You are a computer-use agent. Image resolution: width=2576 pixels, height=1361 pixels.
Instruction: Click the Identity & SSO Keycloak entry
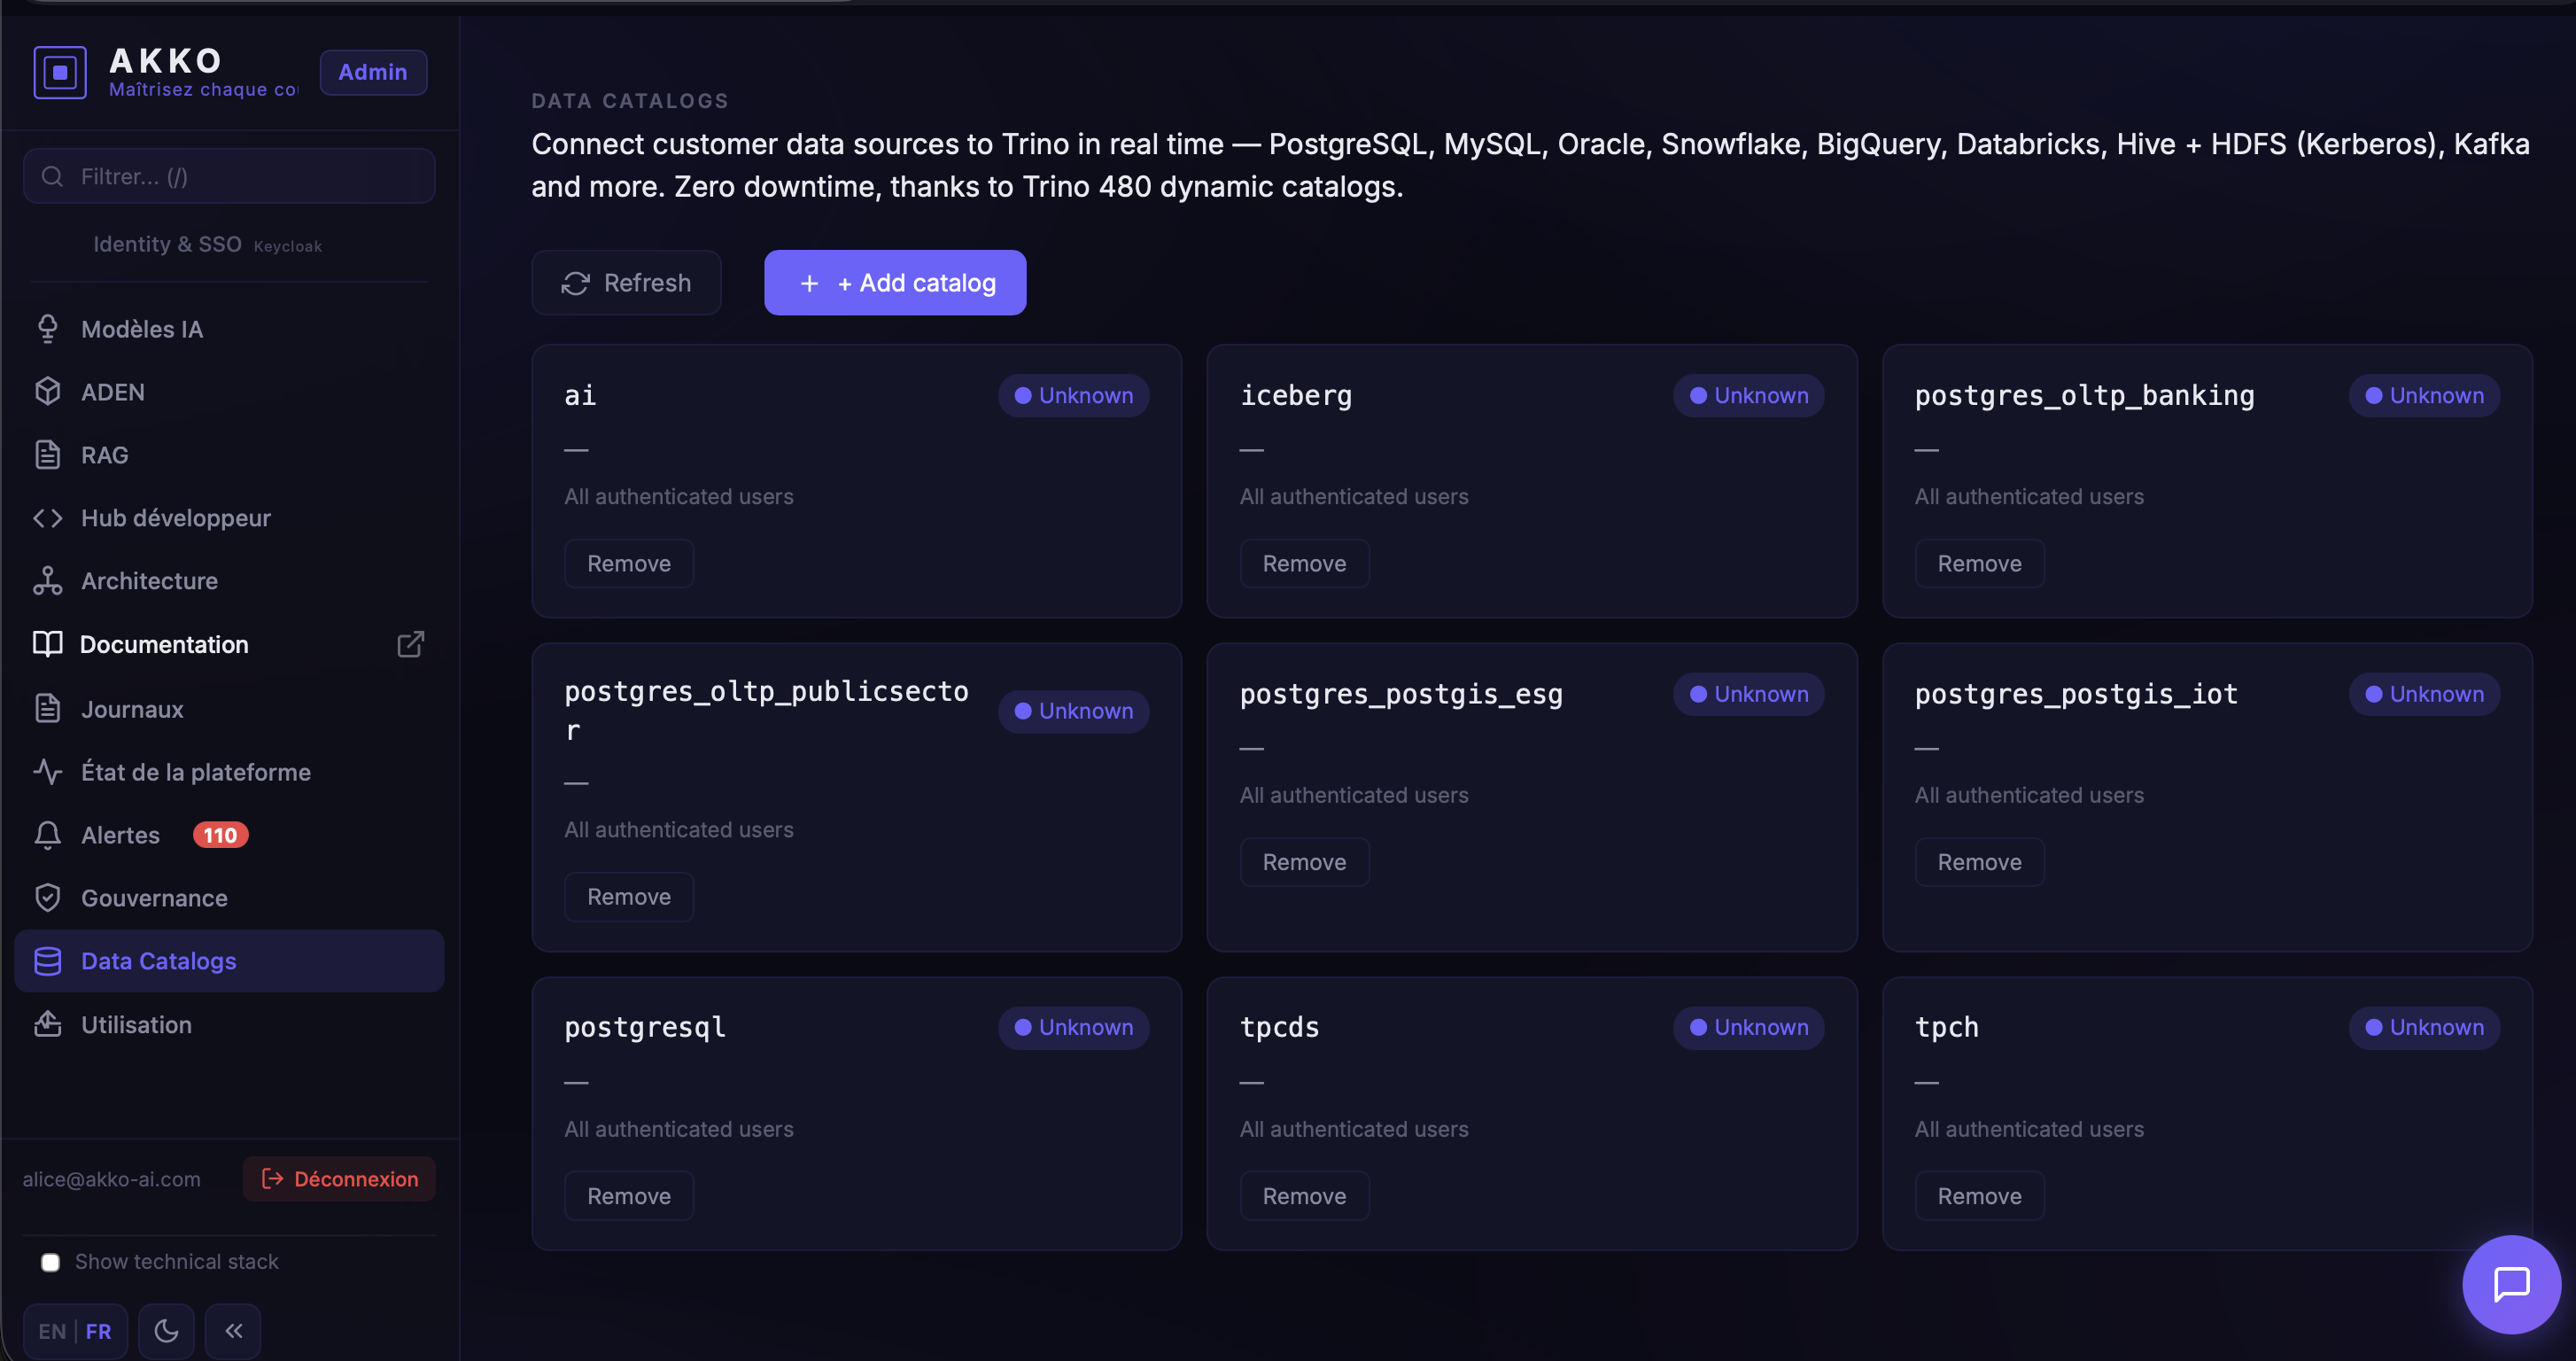tap(207, 245)
